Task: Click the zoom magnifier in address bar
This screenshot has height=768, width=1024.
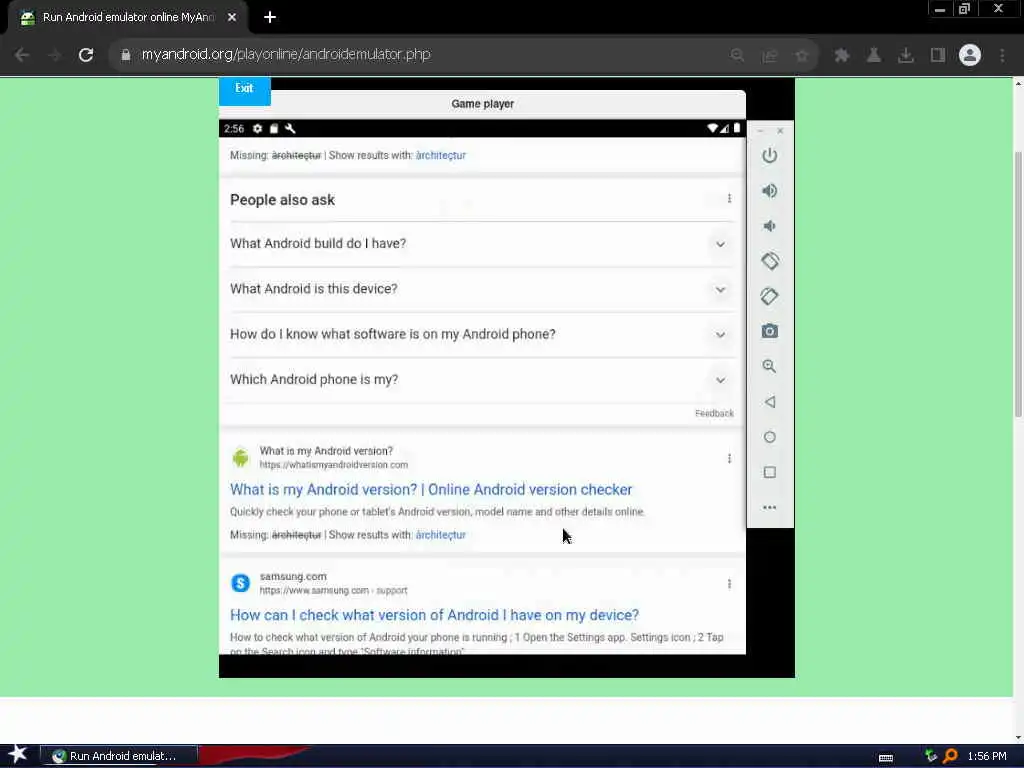Action: pos(737,56)
